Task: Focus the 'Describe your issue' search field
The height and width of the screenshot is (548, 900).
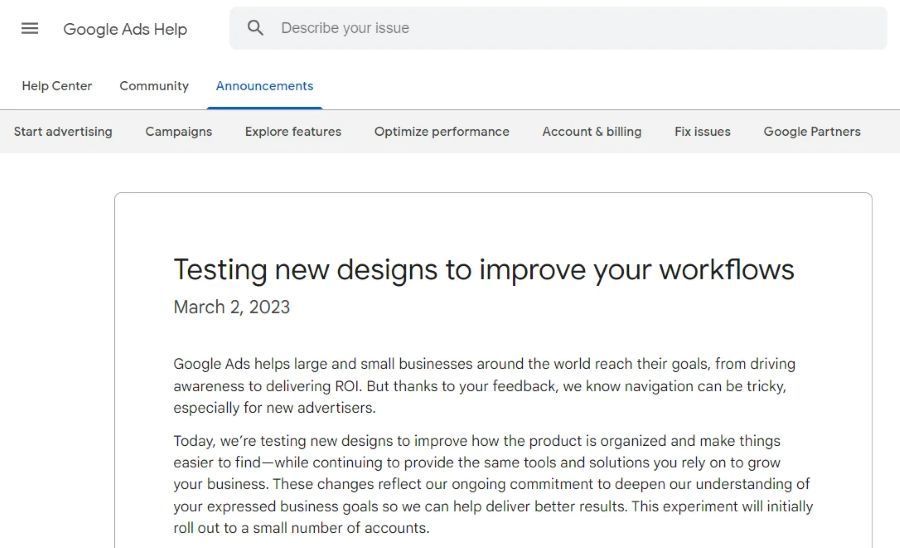Action: [558, 28]
